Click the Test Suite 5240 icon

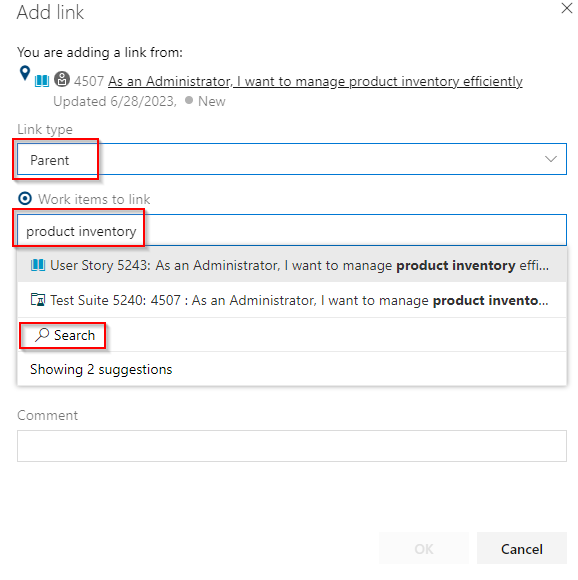coord(38,300)
